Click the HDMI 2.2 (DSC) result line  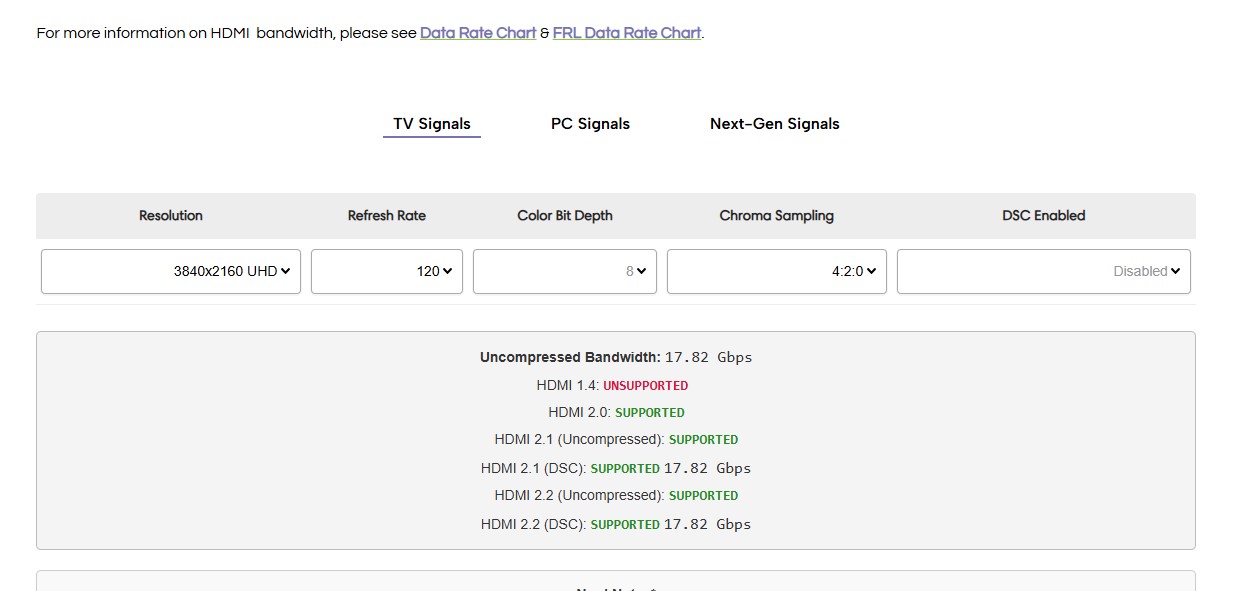point(615,524)
